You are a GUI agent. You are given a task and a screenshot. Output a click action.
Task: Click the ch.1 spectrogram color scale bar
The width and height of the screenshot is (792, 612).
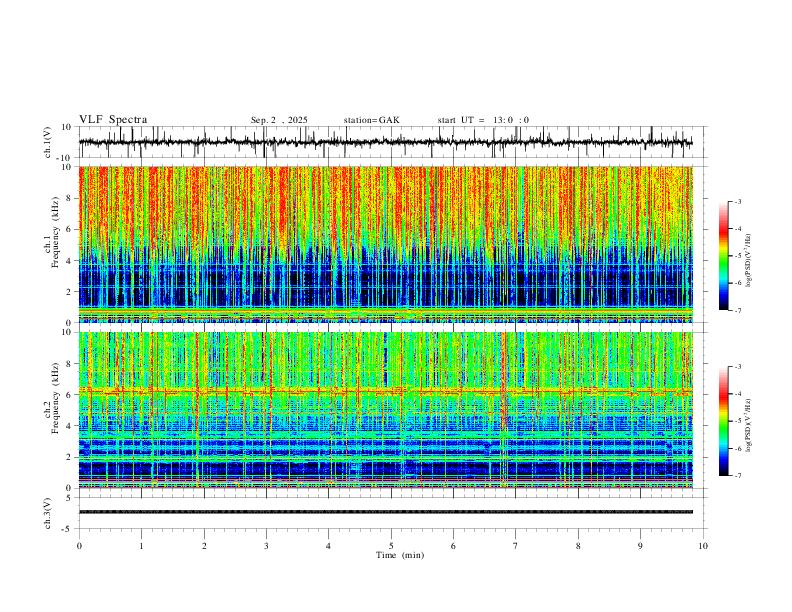[723, 256]
